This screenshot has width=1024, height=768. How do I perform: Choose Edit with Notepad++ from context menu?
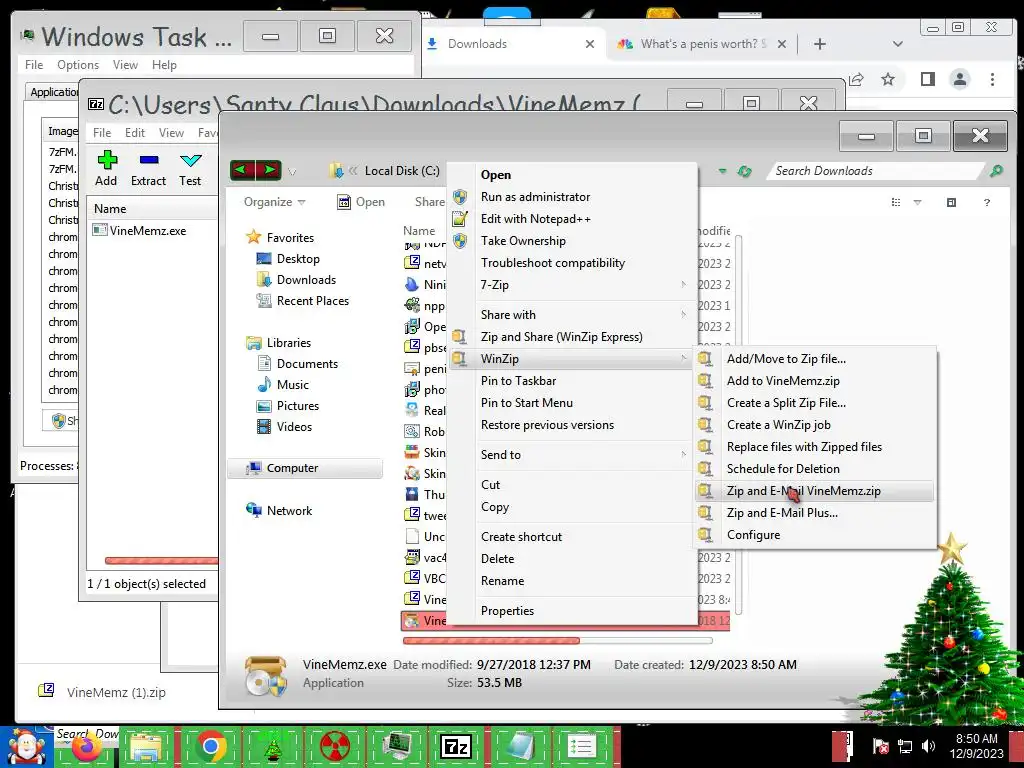click(536, 219)
